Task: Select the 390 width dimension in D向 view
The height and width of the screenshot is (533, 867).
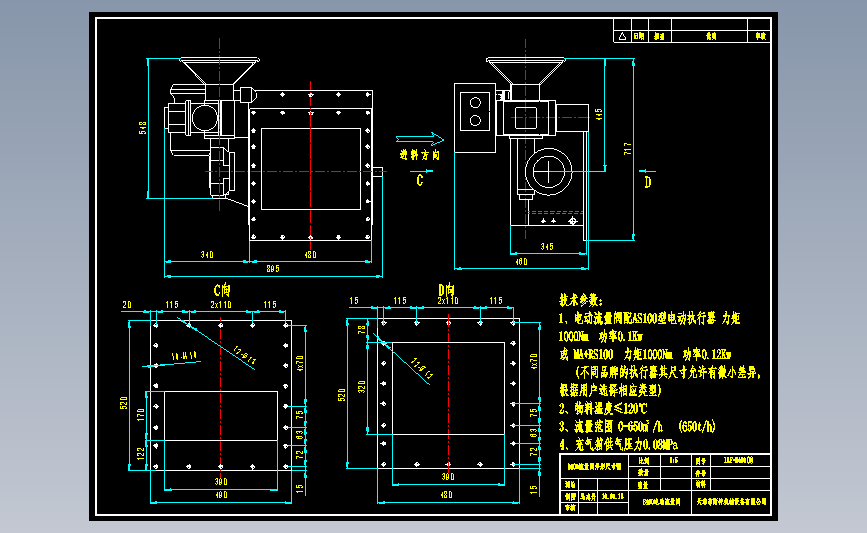Action: click(x=448, y=477)
